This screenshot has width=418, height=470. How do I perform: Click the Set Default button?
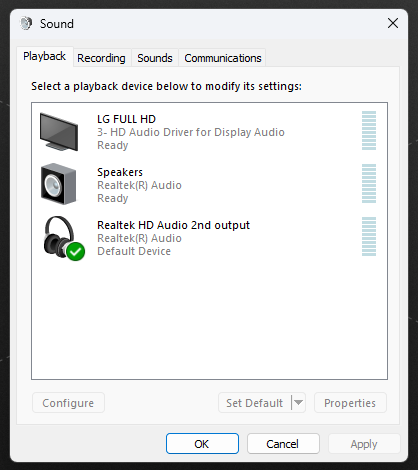255,403
